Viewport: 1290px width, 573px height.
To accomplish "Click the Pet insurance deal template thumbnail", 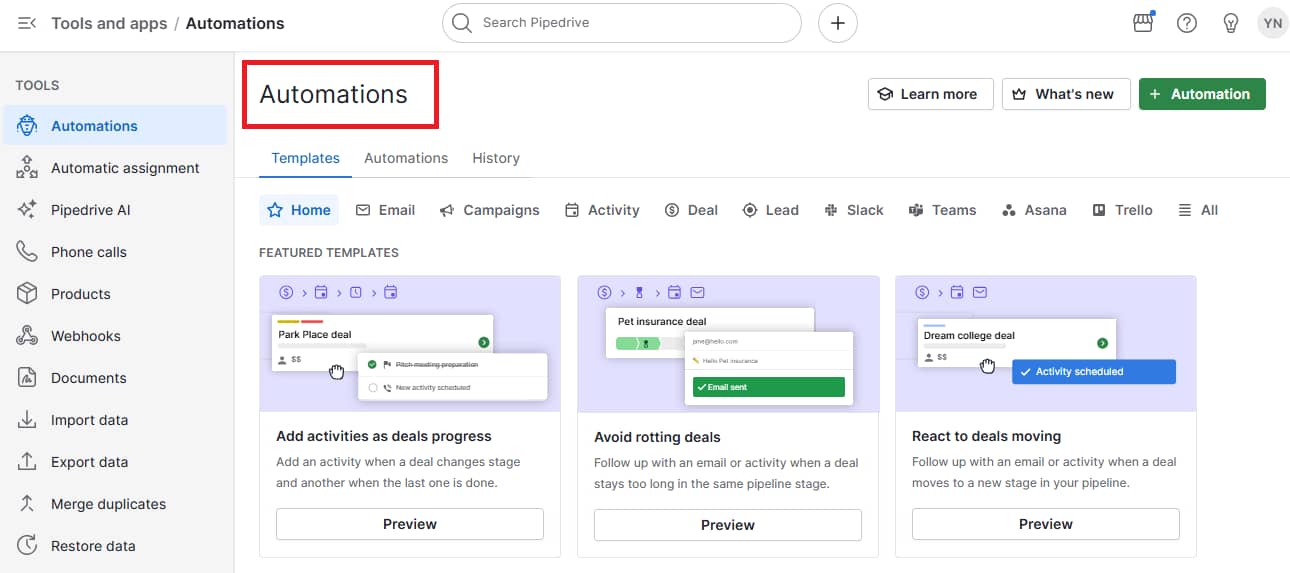I will [728, 344].
